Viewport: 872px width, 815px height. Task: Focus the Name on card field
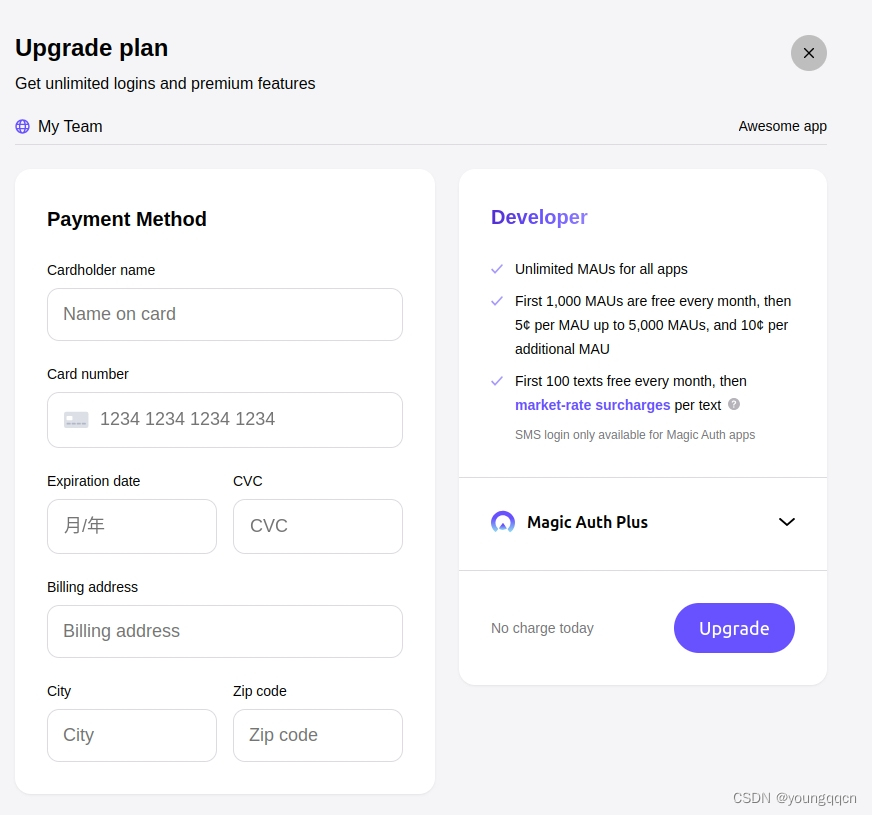tap(225, 315)
